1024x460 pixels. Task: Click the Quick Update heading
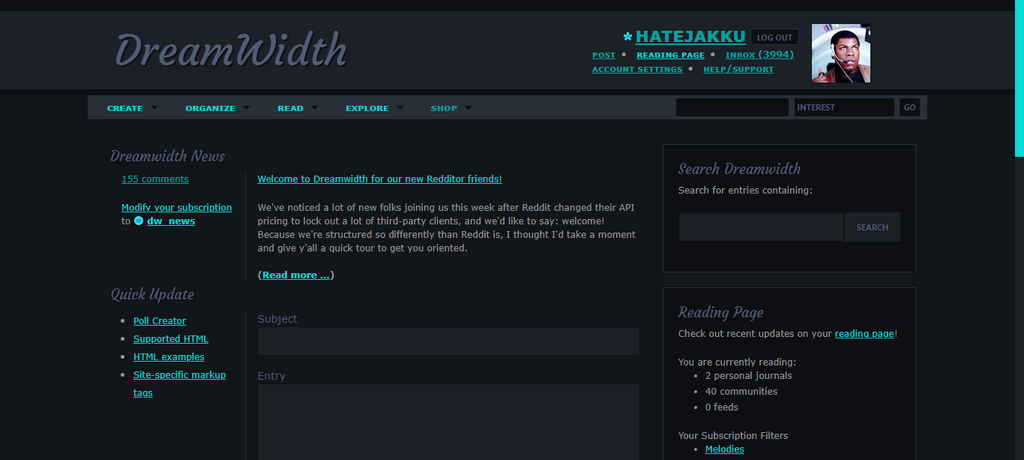152,294
